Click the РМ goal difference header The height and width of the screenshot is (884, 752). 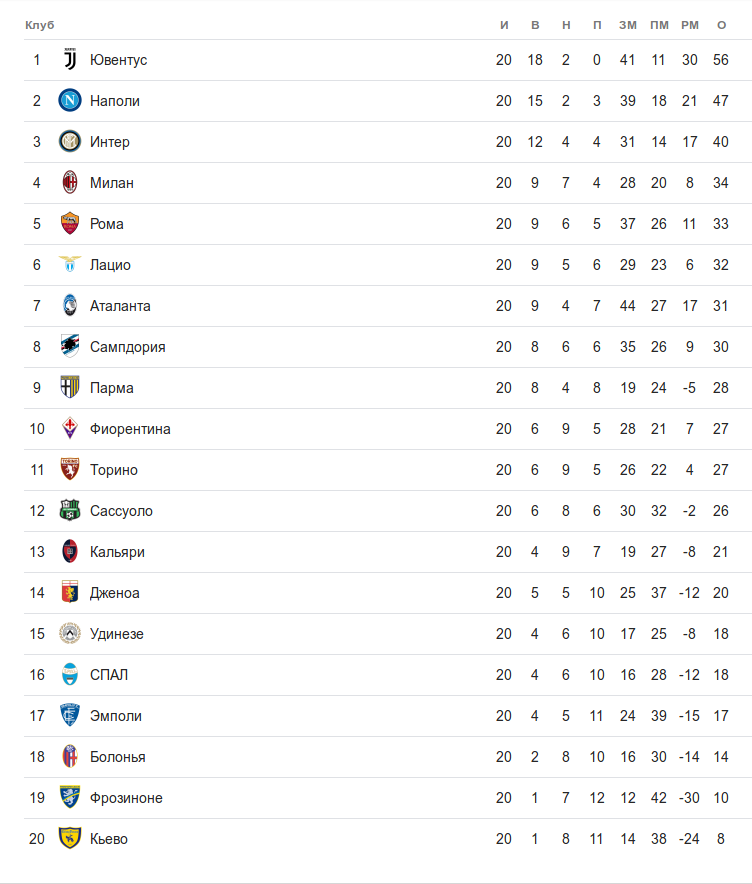690,24
